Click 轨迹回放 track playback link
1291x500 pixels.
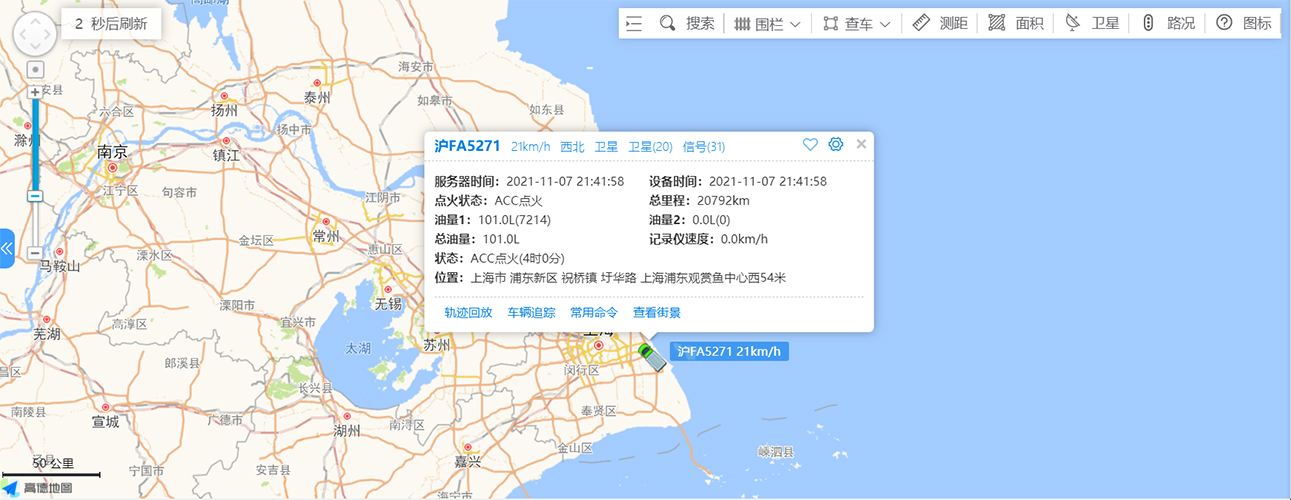click(x=468, y=312)
